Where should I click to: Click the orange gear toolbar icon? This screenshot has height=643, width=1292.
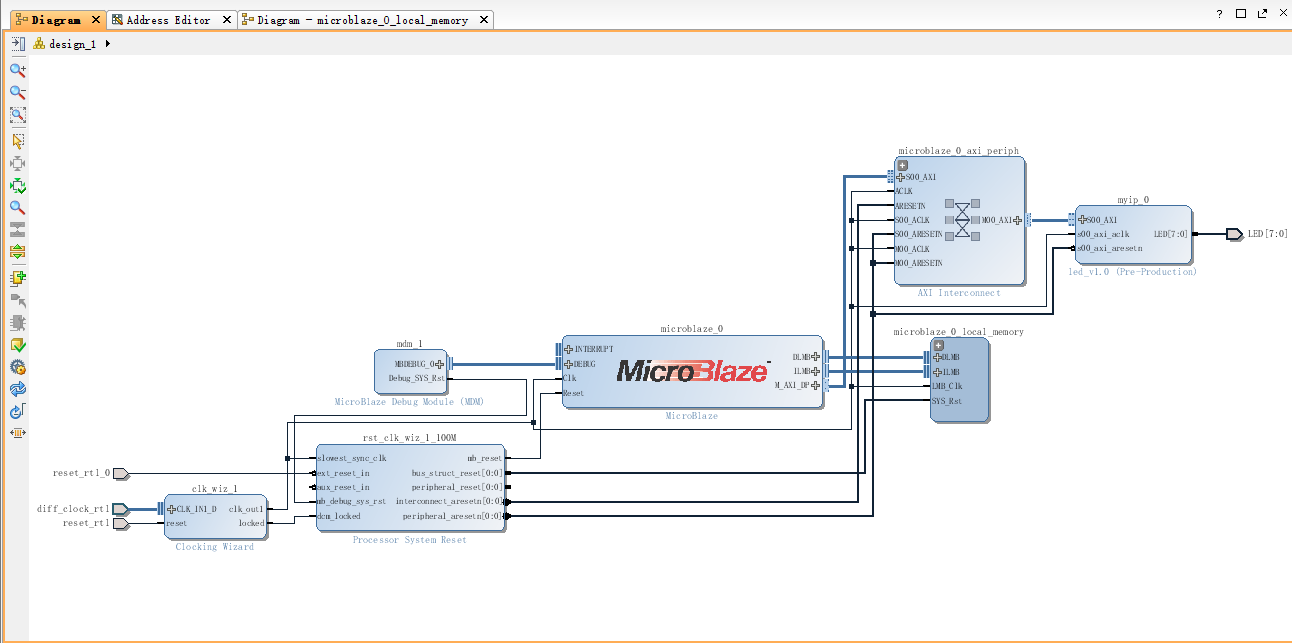point(17,367)
